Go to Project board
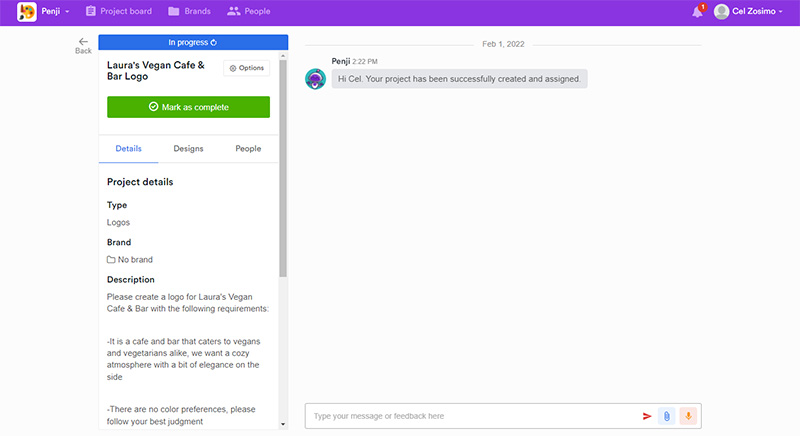 tap(119, 11)
